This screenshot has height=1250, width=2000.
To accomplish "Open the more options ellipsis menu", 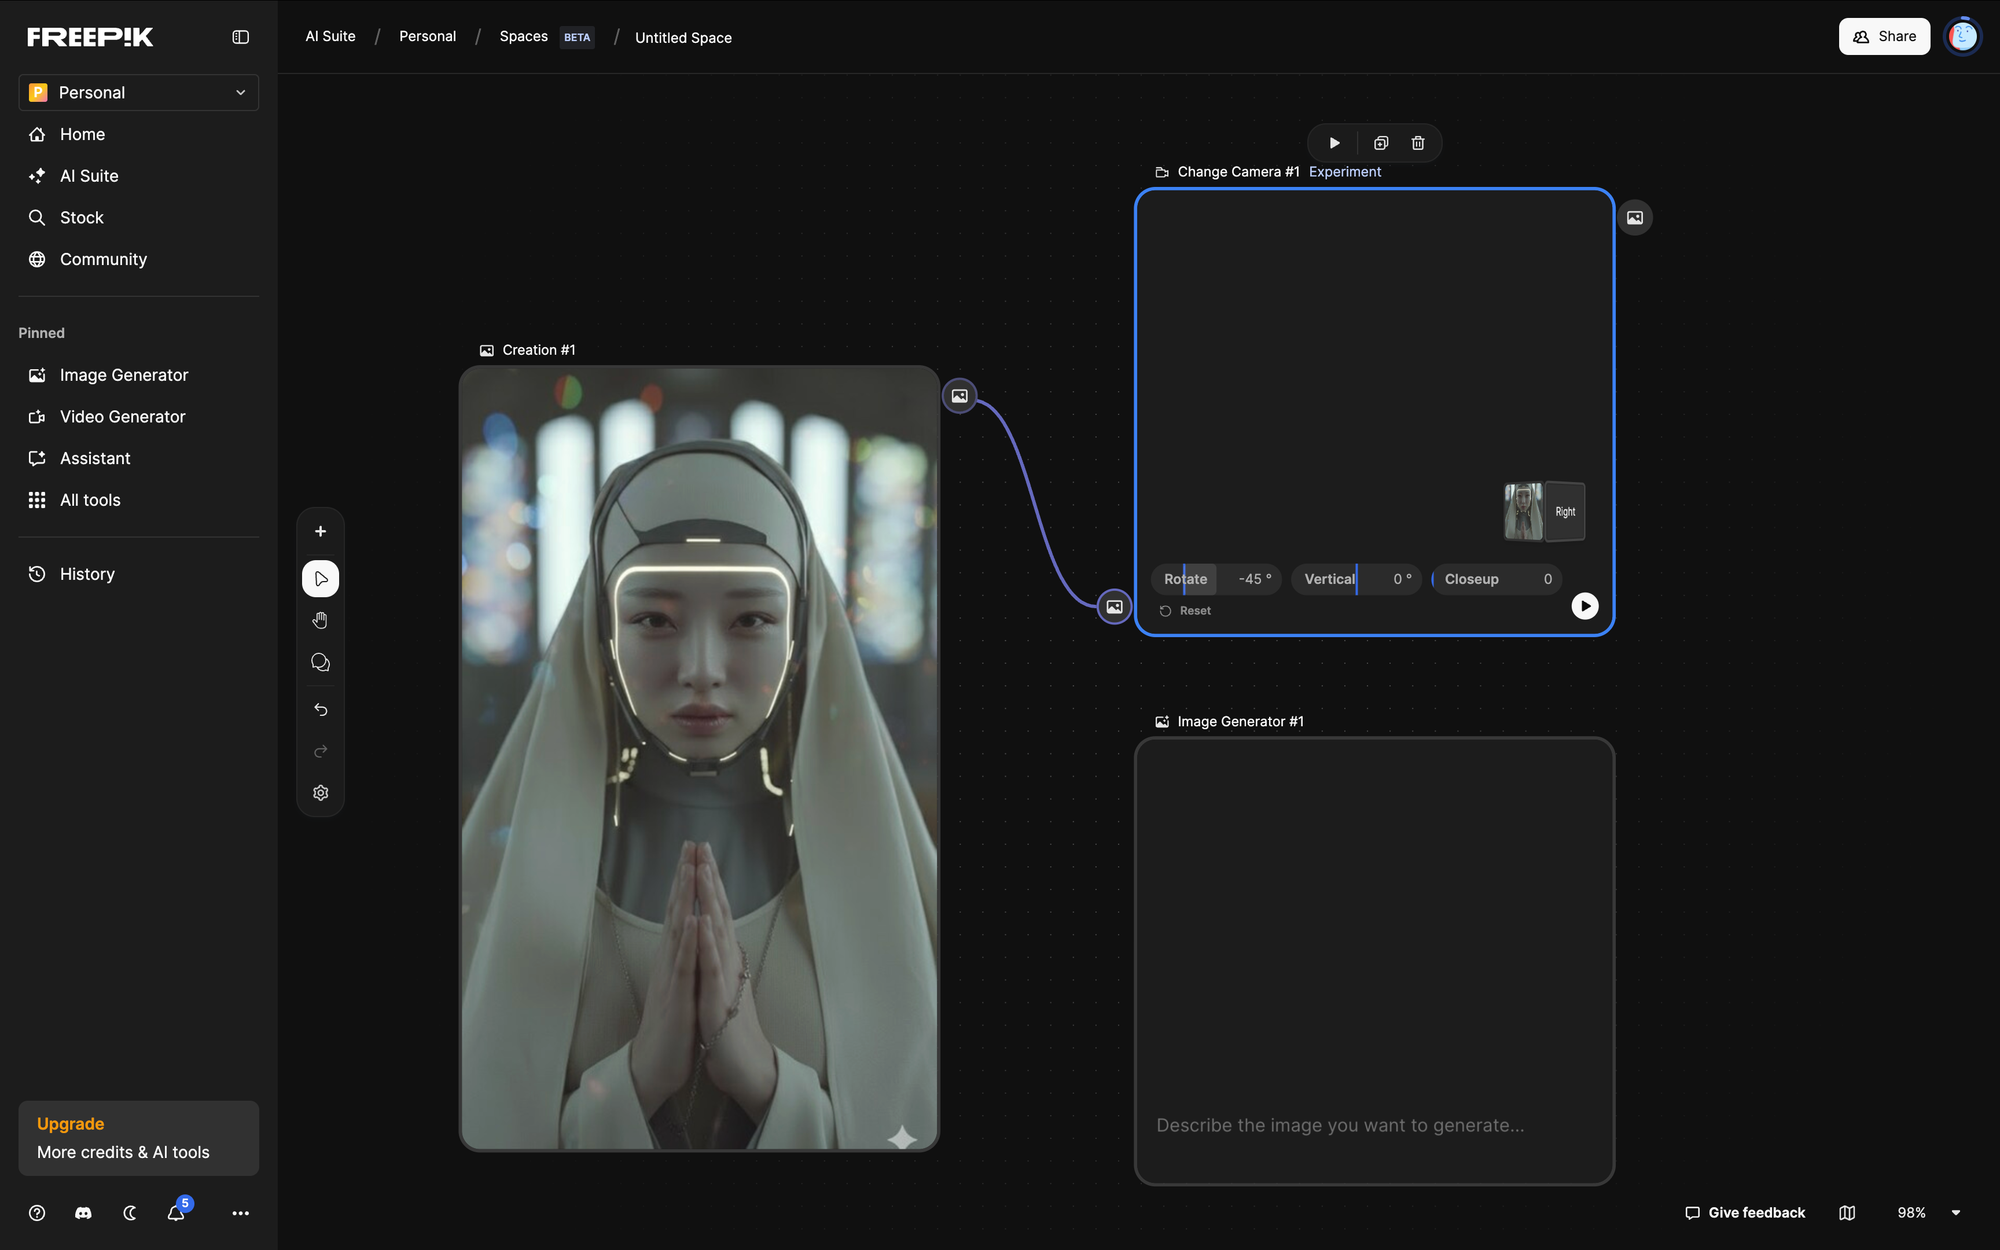I will point(240,1213).
